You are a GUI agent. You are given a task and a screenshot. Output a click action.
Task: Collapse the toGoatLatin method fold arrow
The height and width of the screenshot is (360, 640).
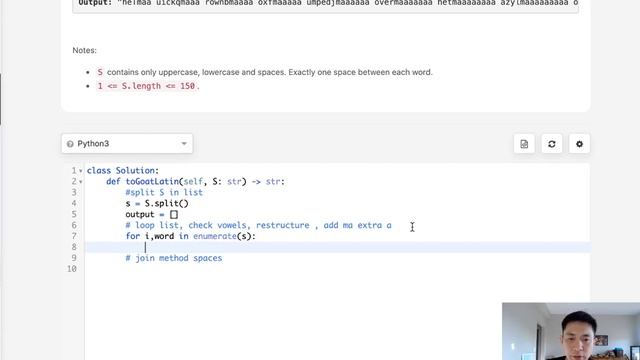(81, 182)
